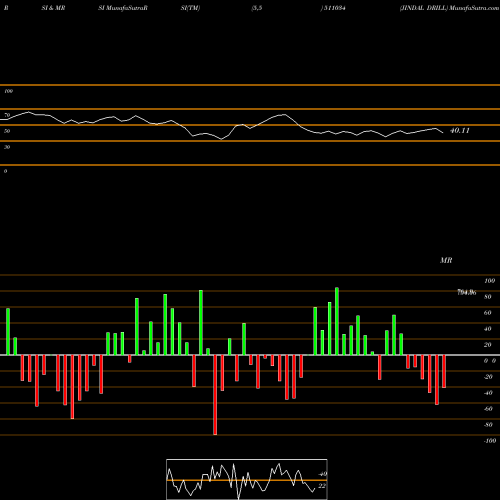Click the RSI current value 40.11 label
Screen dimensions: 500x500
(460, 131)
